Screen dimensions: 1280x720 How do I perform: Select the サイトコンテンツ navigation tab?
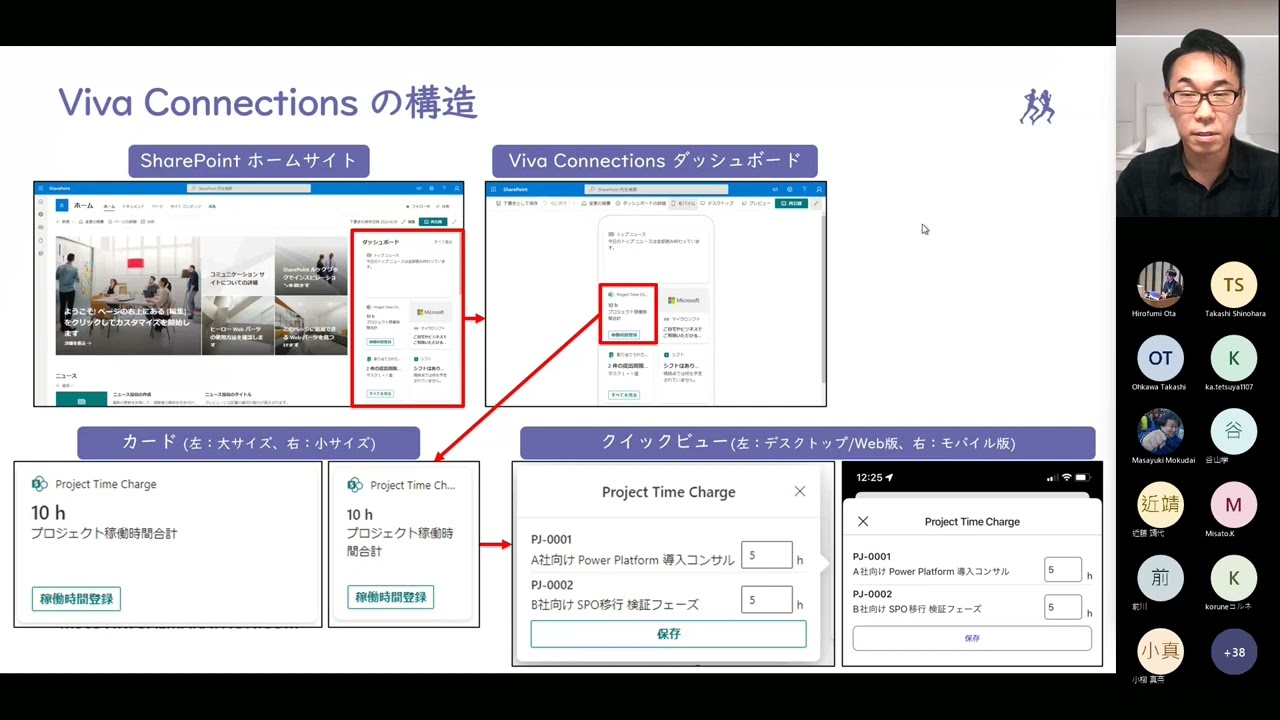tap(186, 206)
